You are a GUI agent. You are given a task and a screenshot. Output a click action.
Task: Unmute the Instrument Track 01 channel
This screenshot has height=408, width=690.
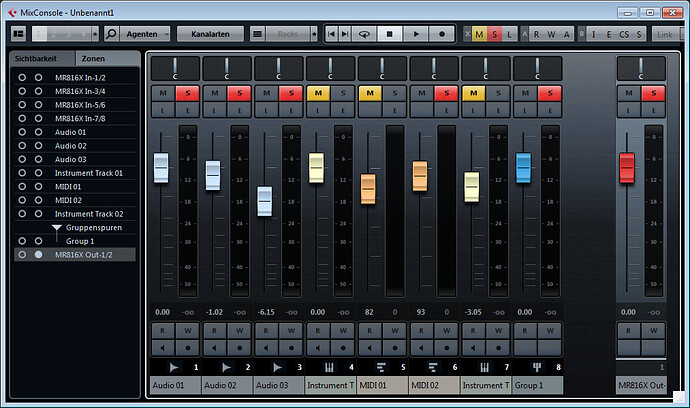(318, 93)
